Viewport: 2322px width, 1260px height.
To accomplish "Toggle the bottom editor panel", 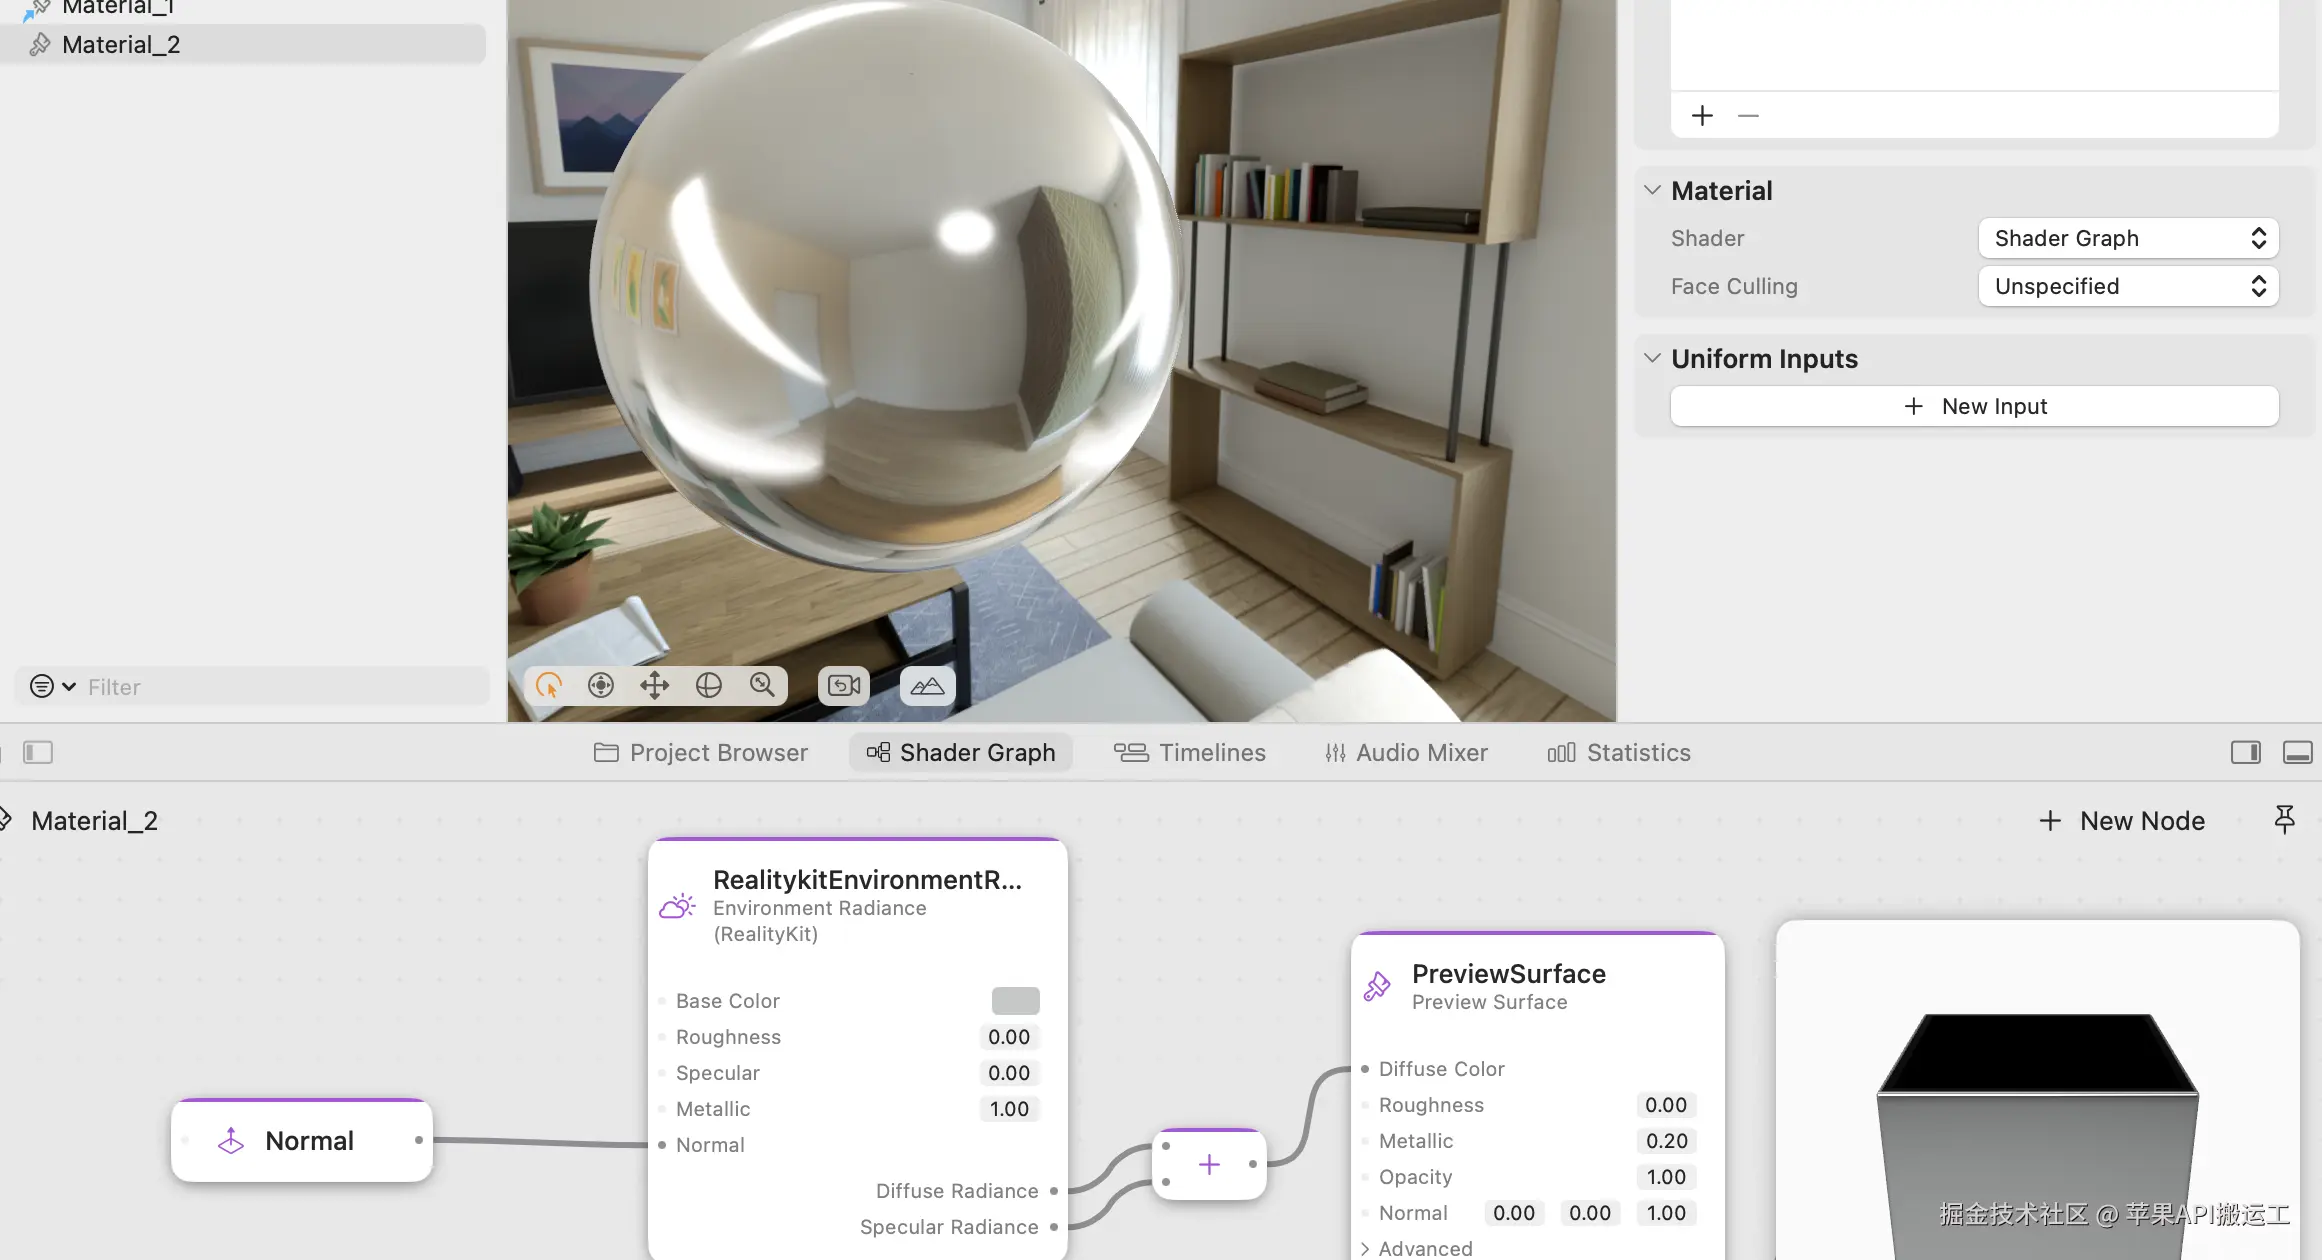I will 2297,752.
